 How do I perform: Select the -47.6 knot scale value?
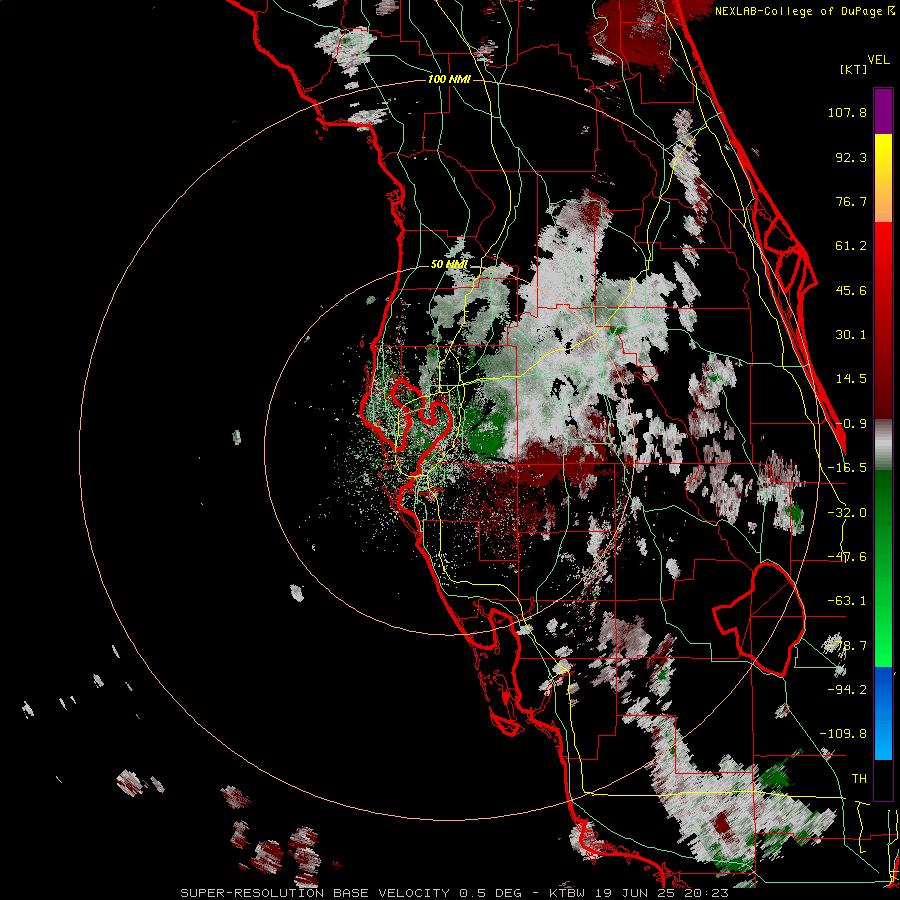tap(847, 557)
